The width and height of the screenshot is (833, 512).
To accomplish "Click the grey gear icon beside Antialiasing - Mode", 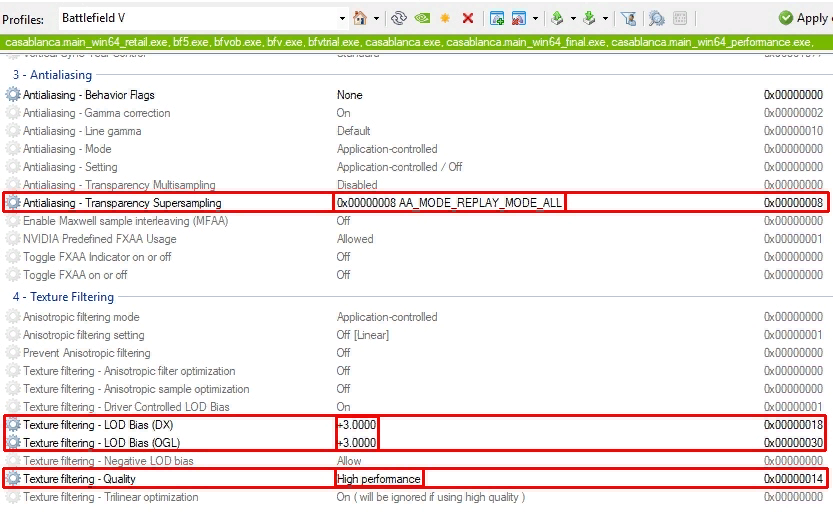I will [x=13, y=149].
